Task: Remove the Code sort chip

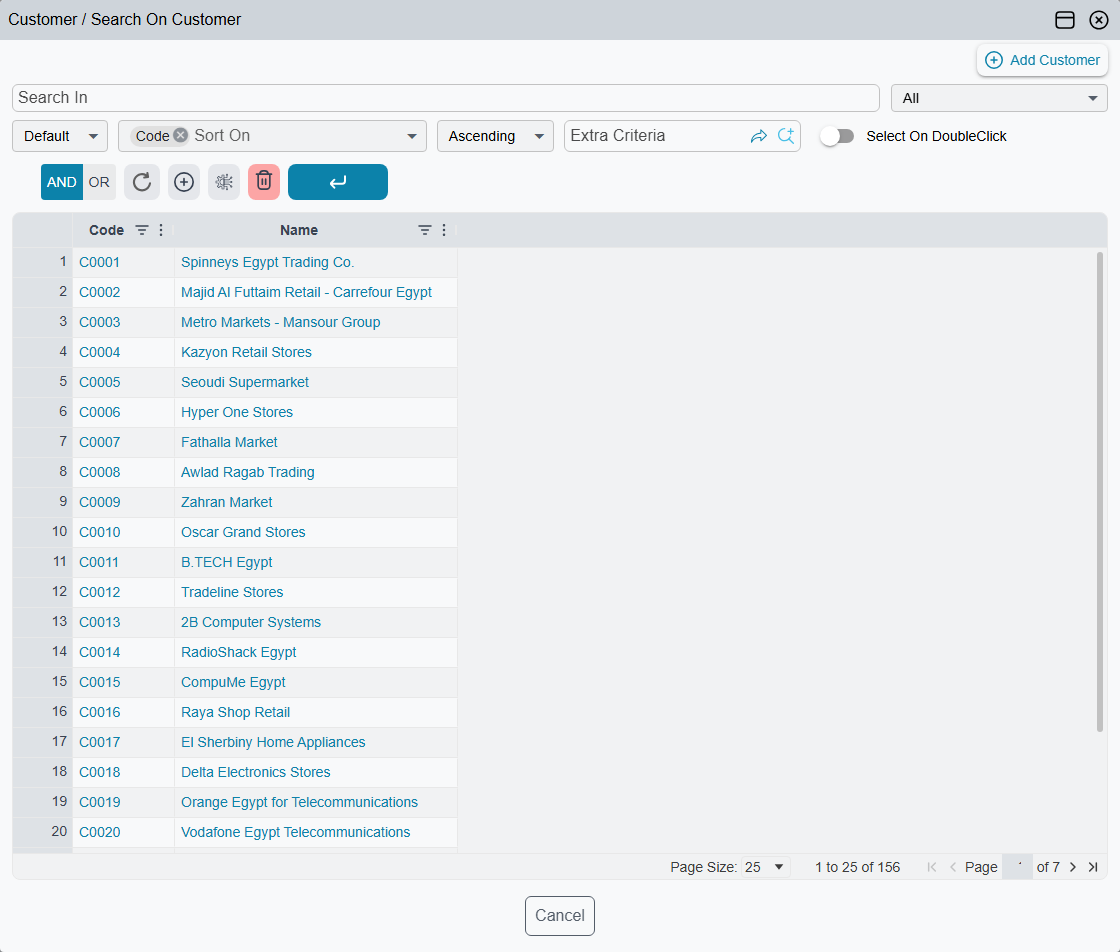Action: click(x=181, y=135)
